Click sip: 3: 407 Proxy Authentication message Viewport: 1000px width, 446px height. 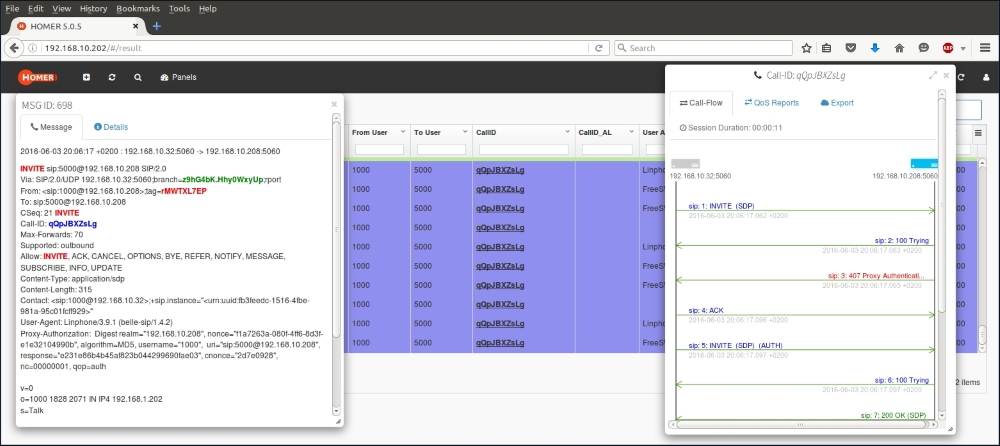(876, 276)
